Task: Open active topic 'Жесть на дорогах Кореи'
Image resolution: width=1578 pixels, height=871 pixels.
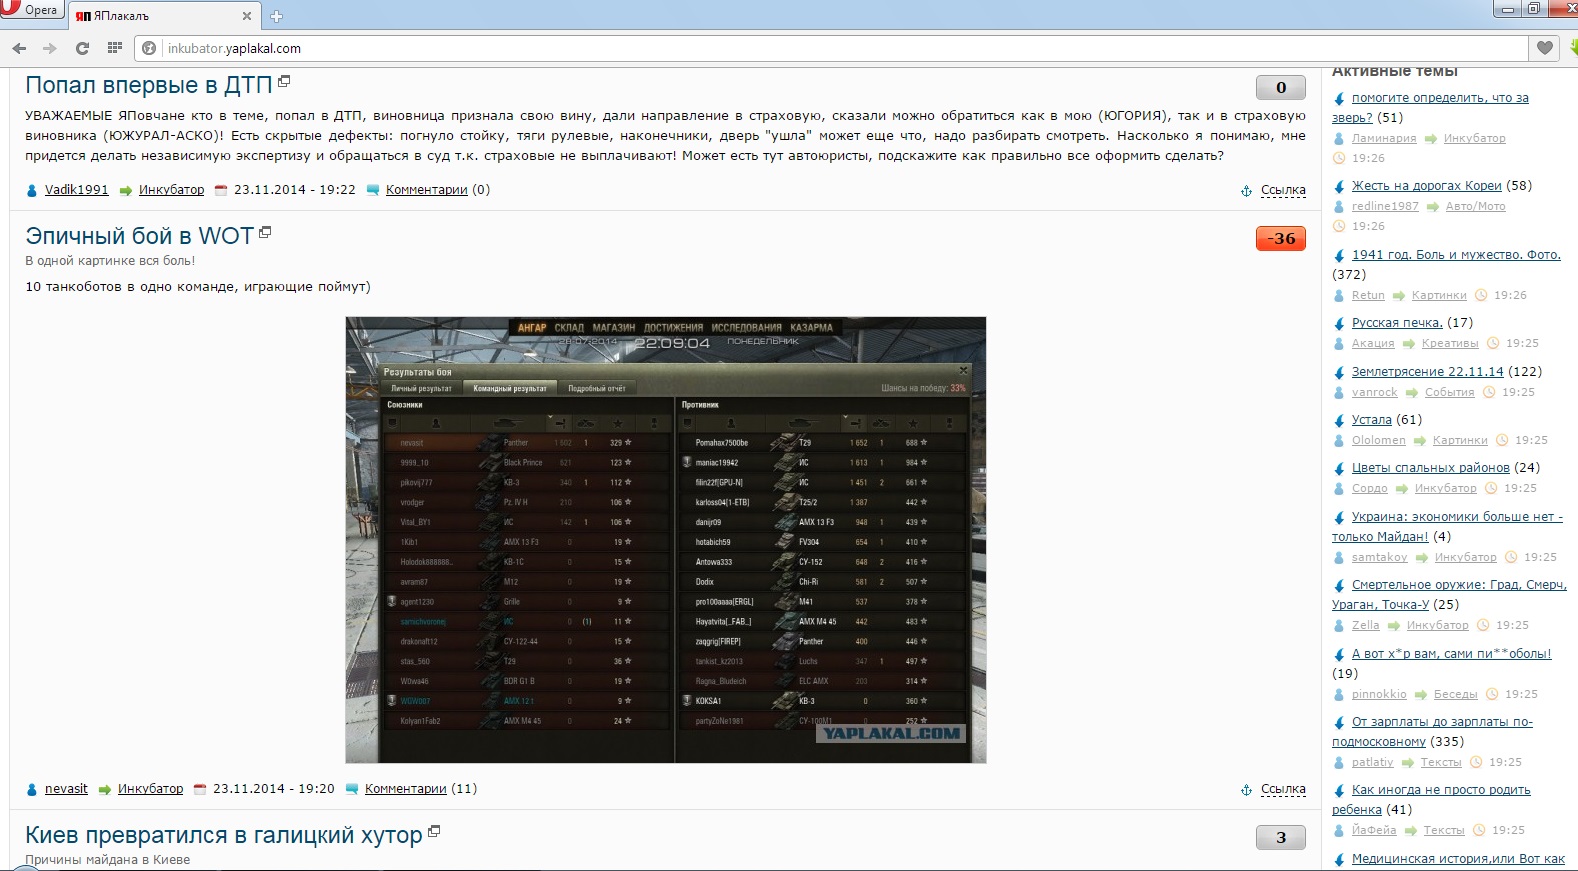Action: pyautogui.click(x=1426, y=186)
